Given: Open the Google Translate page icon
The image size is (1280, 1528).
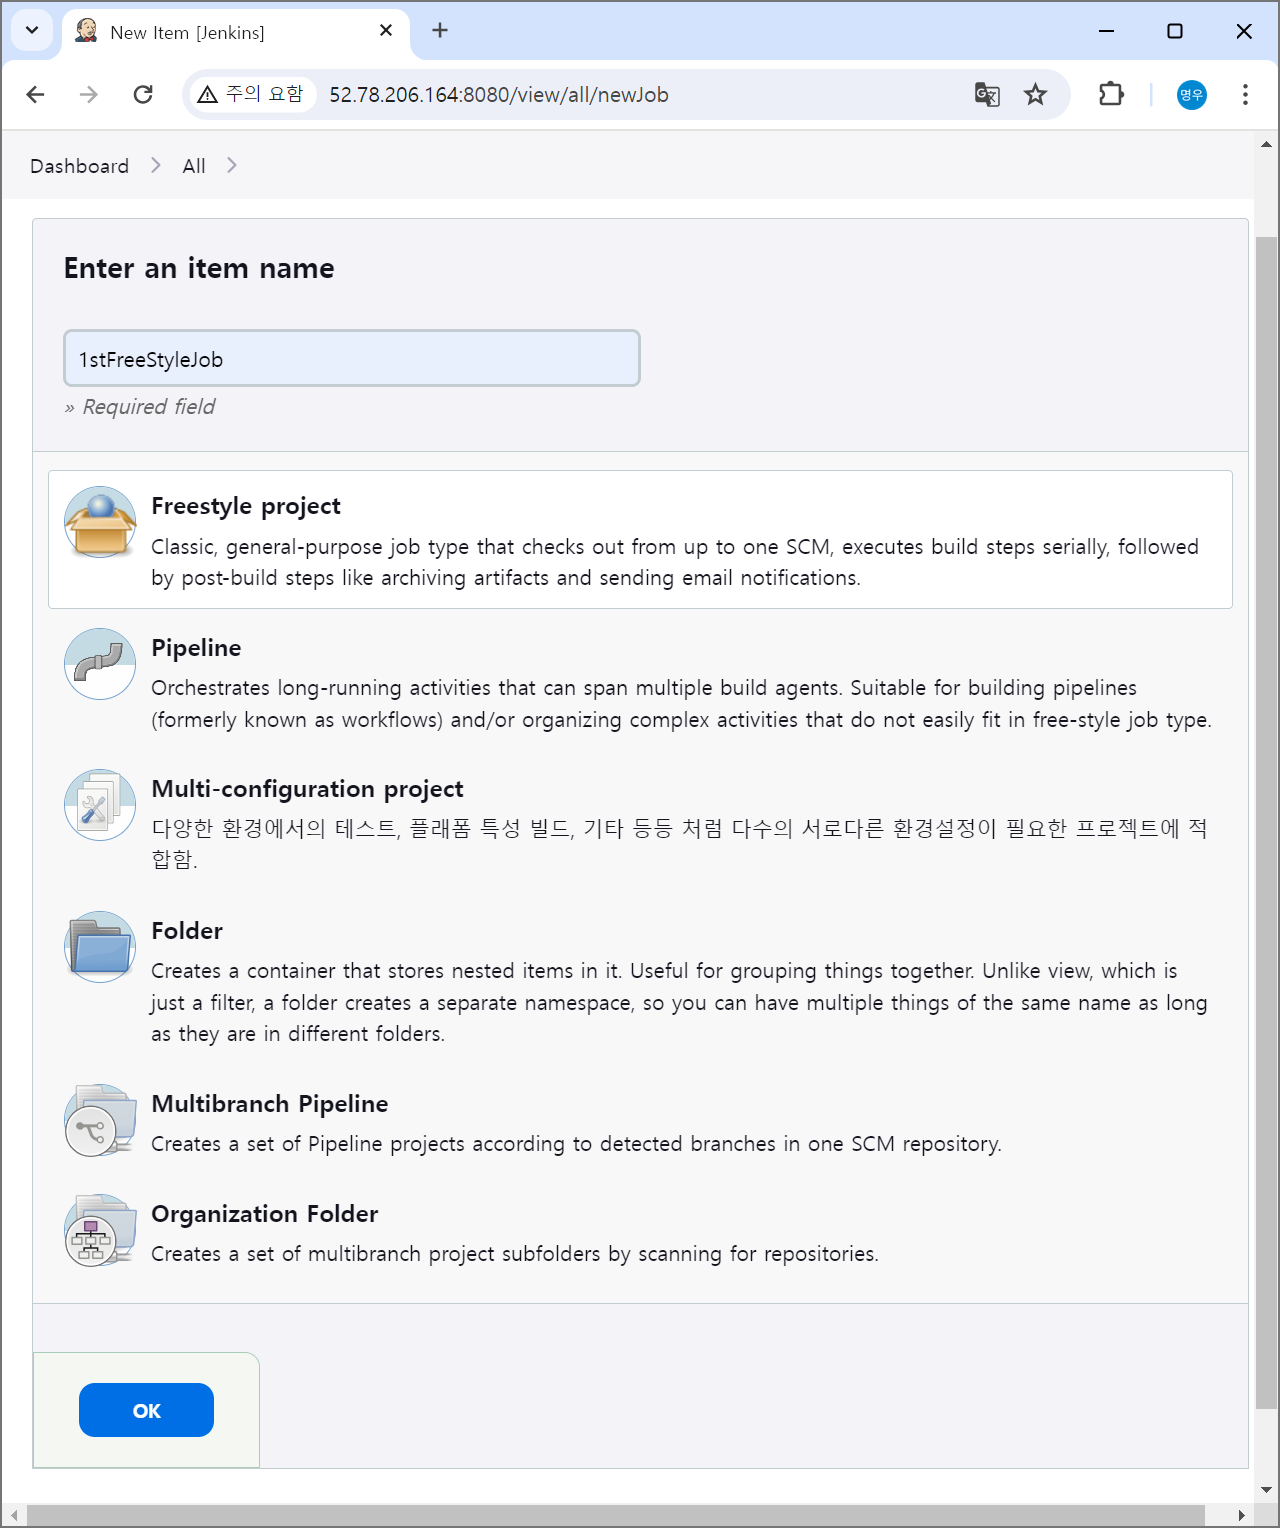Looking at the screenshot, I should [x=987, y=94].
